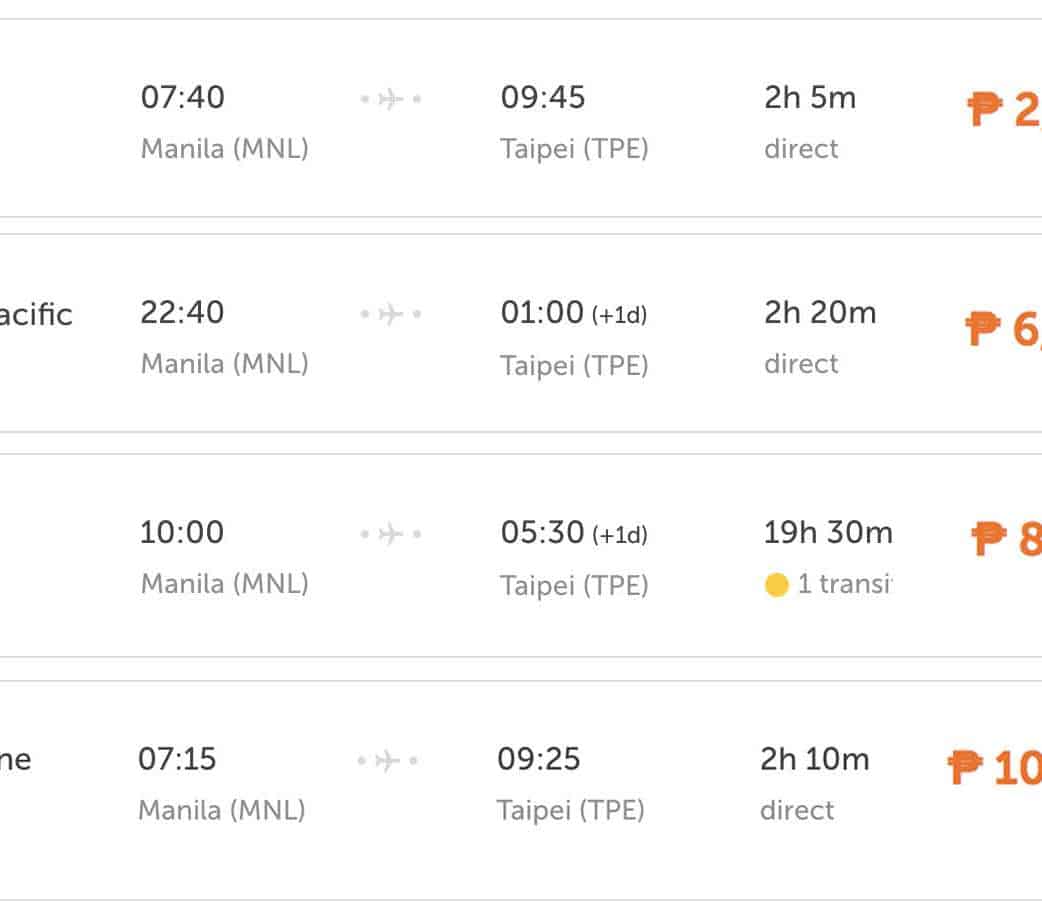Click the peso icon on the 19h 30m flight
This screenshot has width=1042, height=915.
(988, 539)
